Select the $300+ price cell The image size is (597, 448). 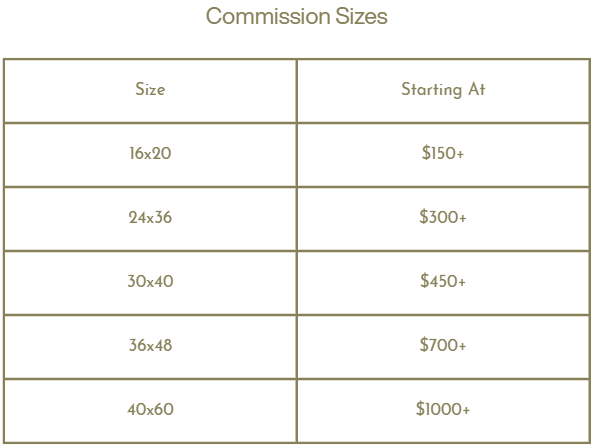443,217
